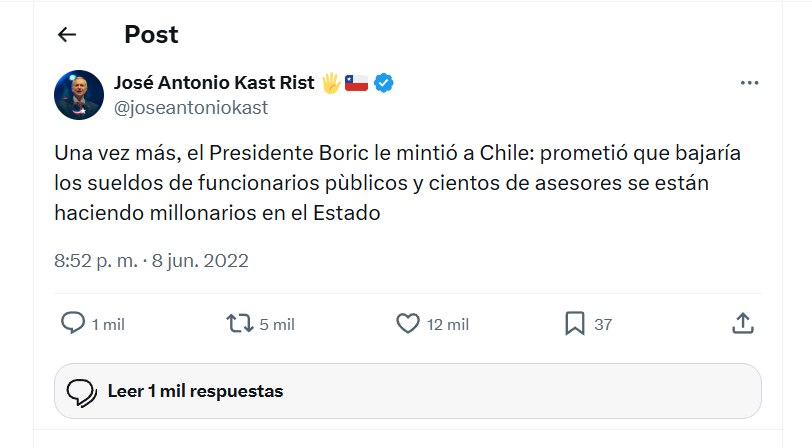
Task: Click the reply speech bubble icon
Action: click(x=73, y=323)
